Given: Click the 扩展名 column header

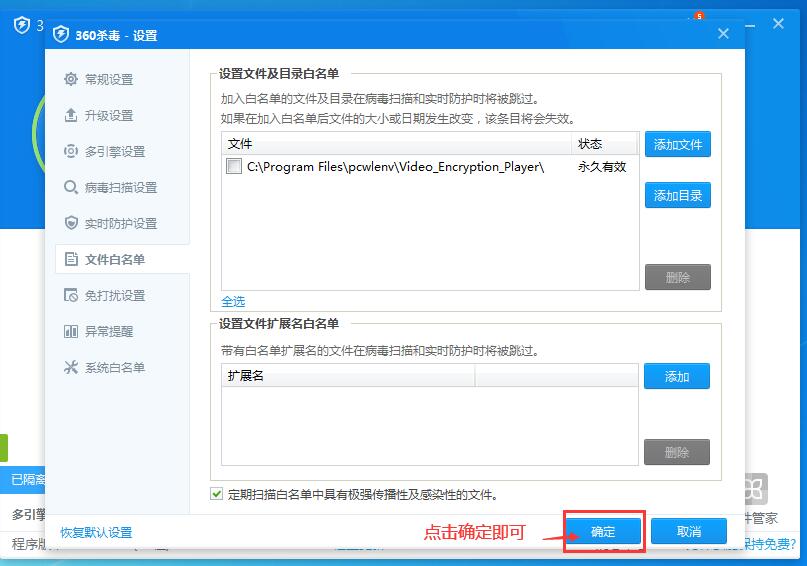Looking at the screenshot, I should [x=348, y=376].
